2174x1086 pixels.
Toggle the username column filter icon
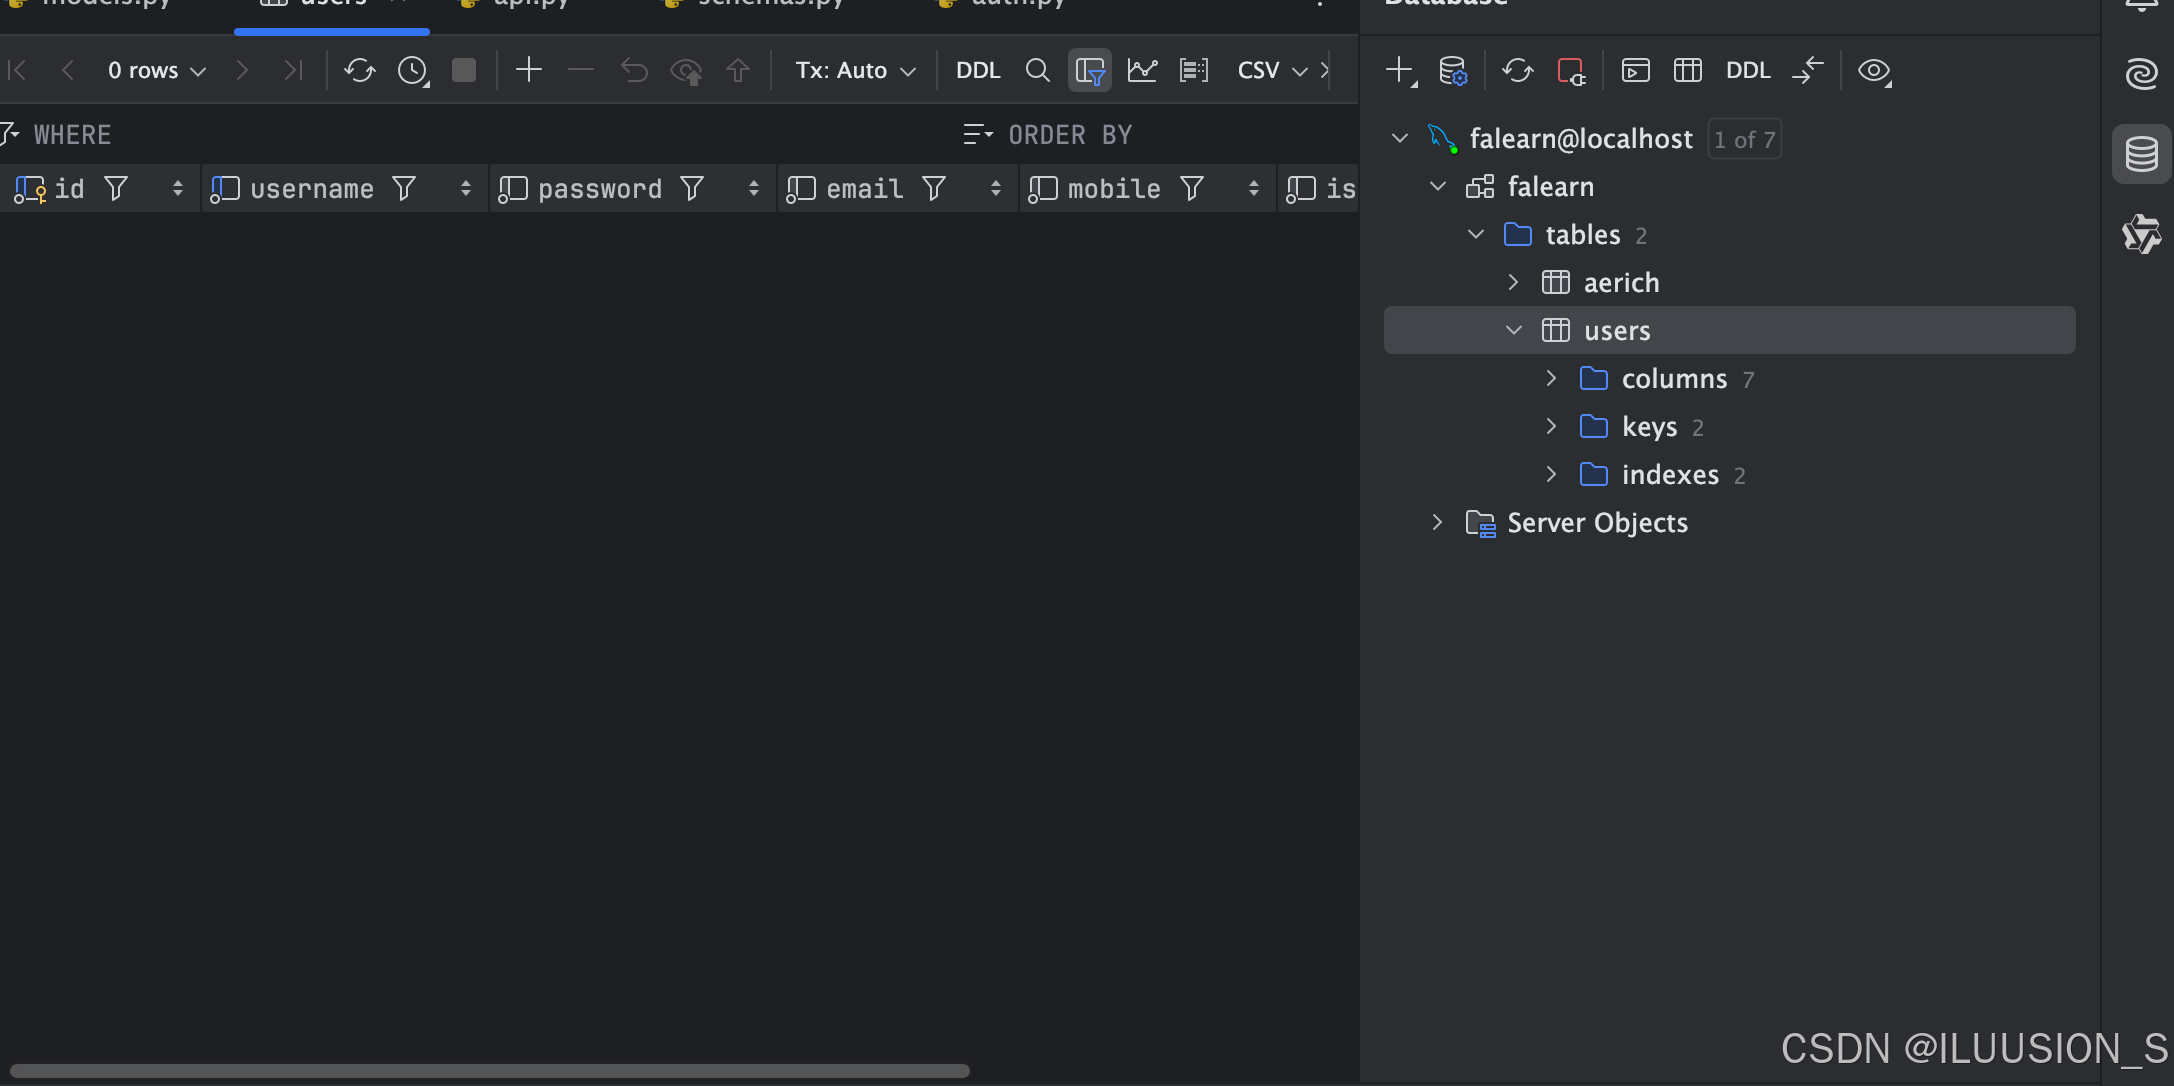[404, 188]
